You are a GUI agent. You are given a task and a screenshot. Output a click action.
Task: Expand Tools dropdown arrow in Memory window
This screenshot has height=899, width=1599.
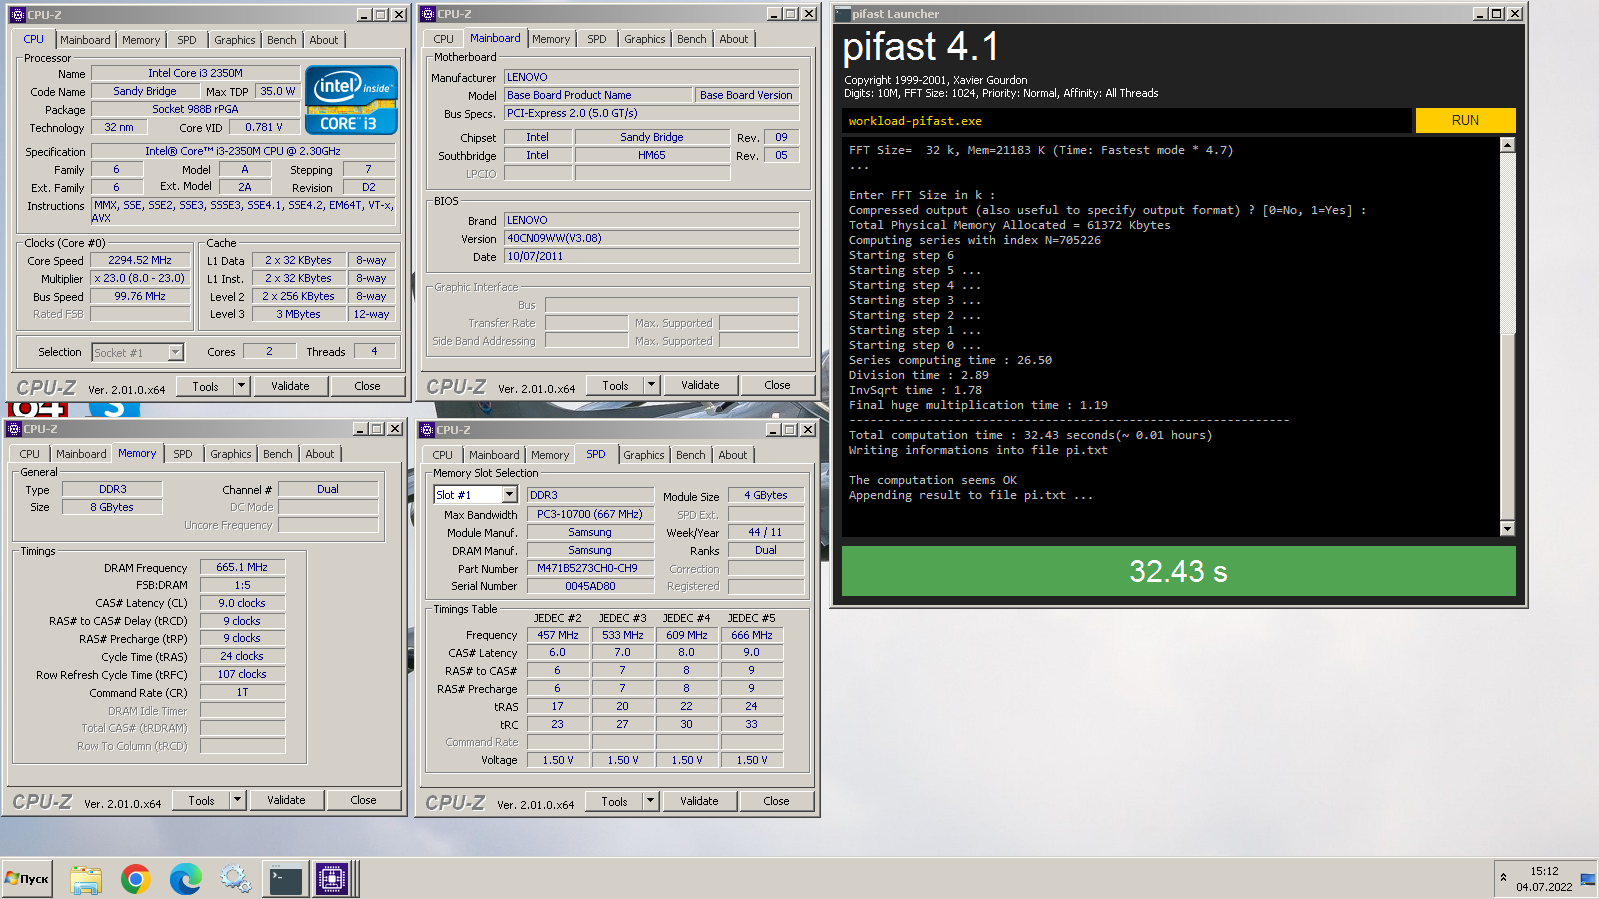(x=237, y=800)
